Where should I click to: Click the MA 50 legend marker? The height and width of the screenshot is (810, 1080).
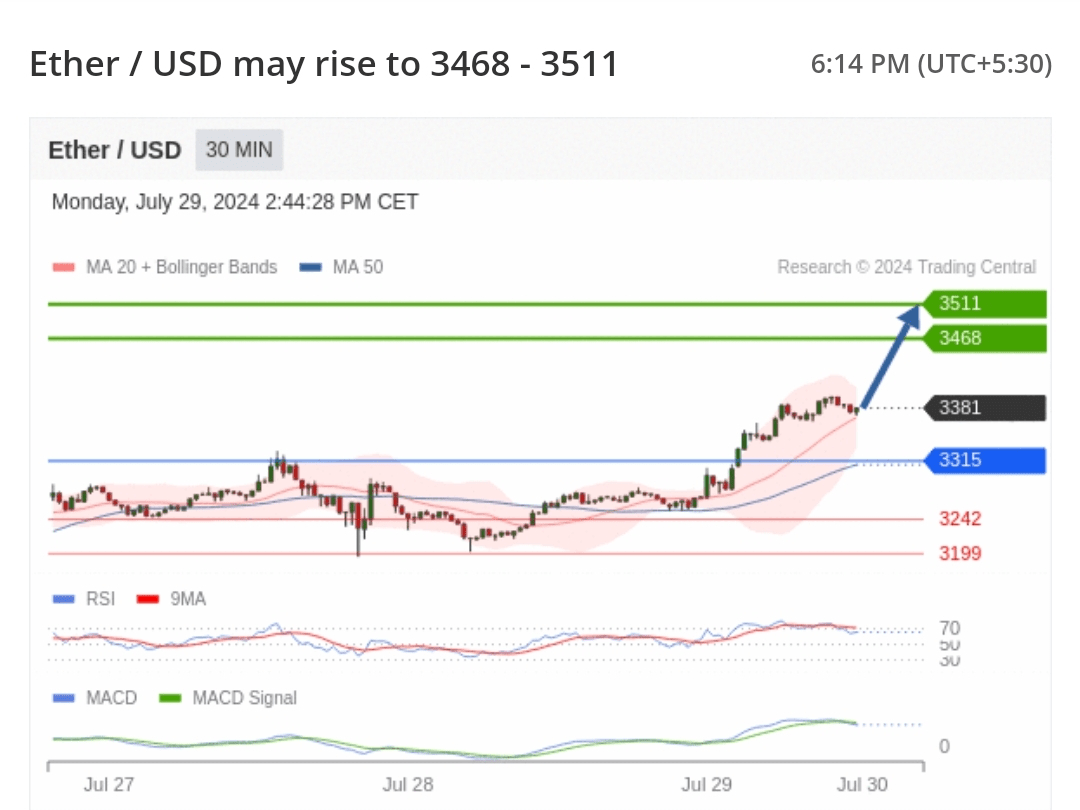[x=311, y=267]
